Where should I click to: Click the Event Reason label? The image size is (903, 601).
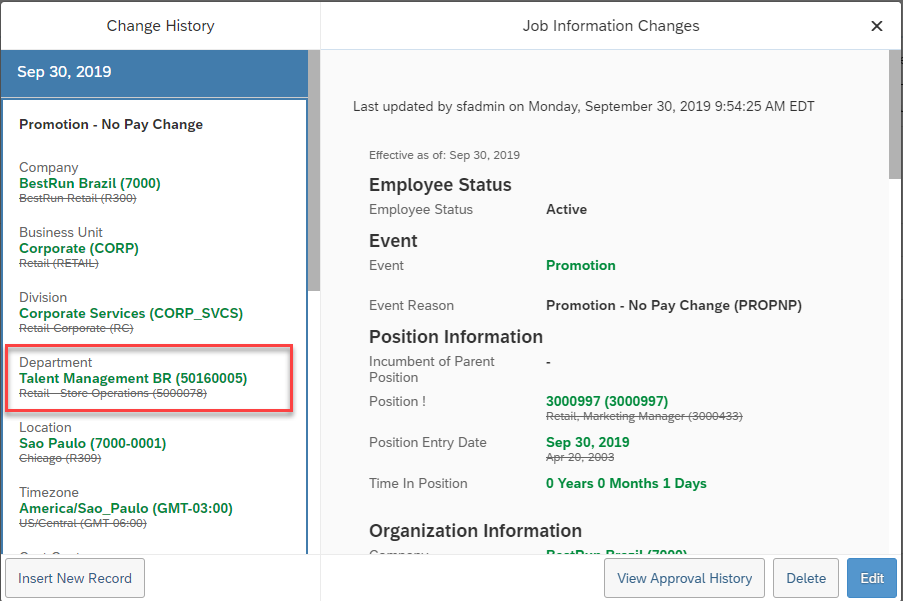(411, 306)
